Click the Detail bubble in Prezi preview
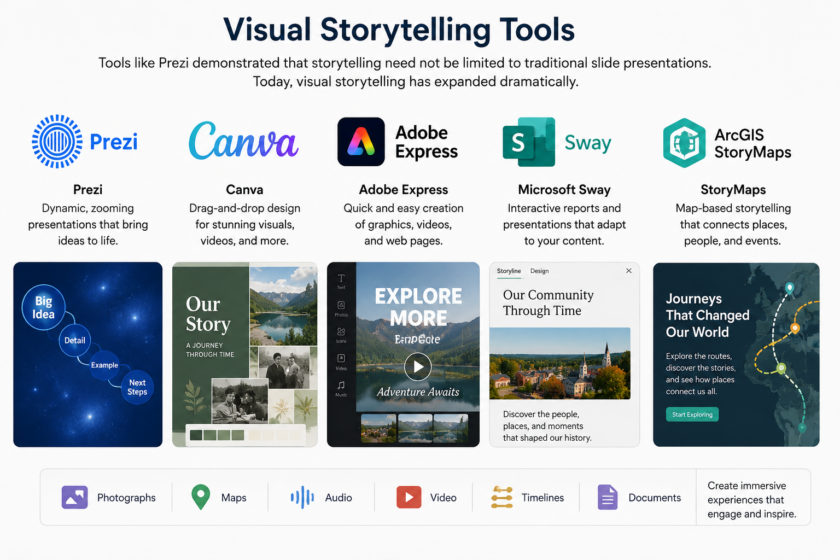This screenshot has height=560, width=840. [x=74, y=340]
